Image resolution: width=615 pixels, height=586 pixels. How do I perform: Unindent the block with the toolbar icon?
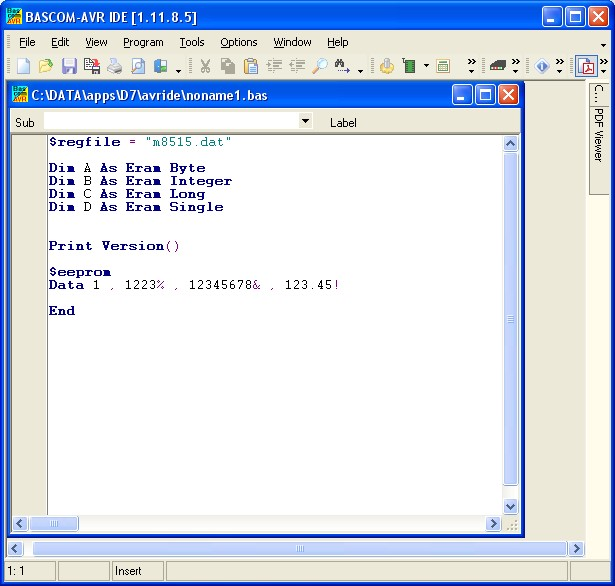point(297,66)
